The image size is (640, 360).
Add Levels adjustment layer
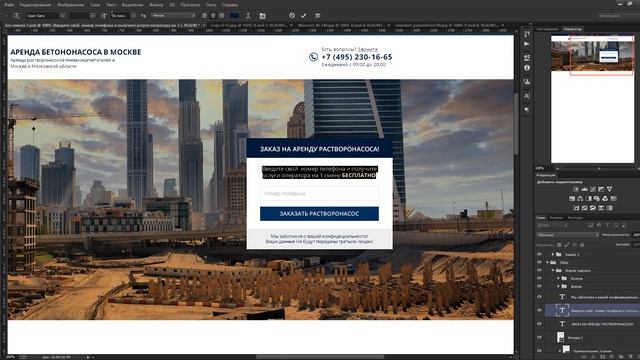click(x=584, y=189)
